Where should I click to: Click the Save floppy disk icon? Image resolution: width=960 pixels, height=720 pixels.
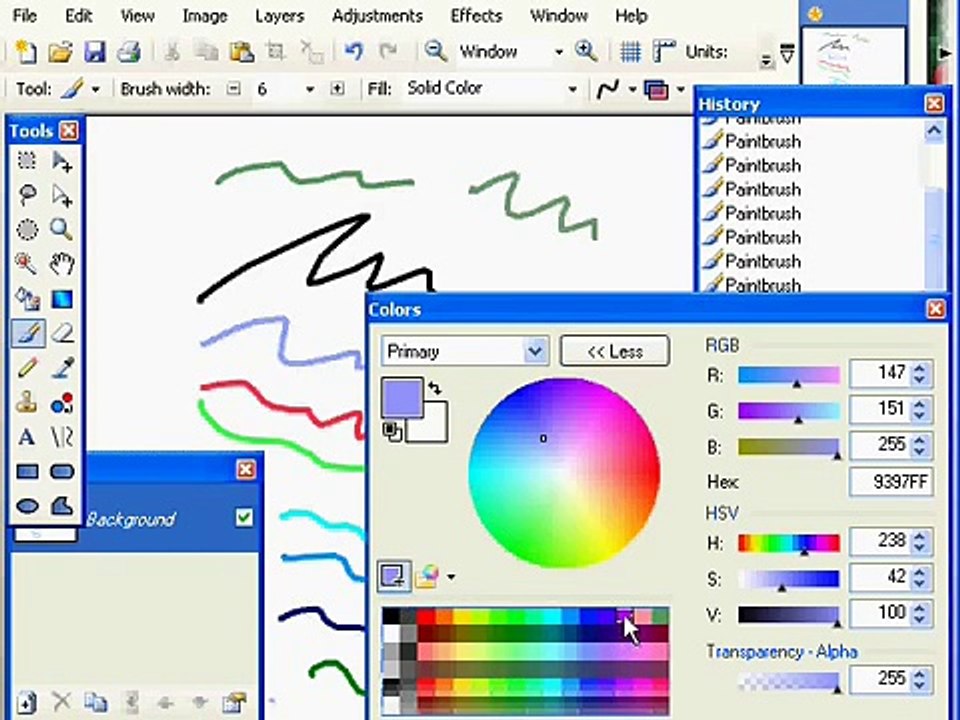click(x=94, y=52)
